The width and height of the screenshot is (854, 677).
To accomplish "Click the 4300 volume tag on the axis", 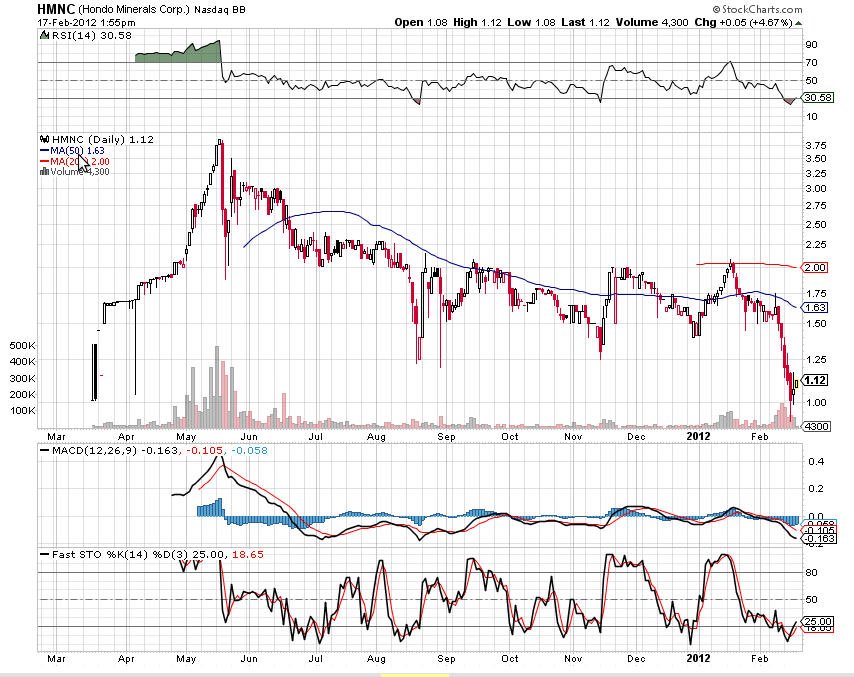I will [x=817, y=426].
